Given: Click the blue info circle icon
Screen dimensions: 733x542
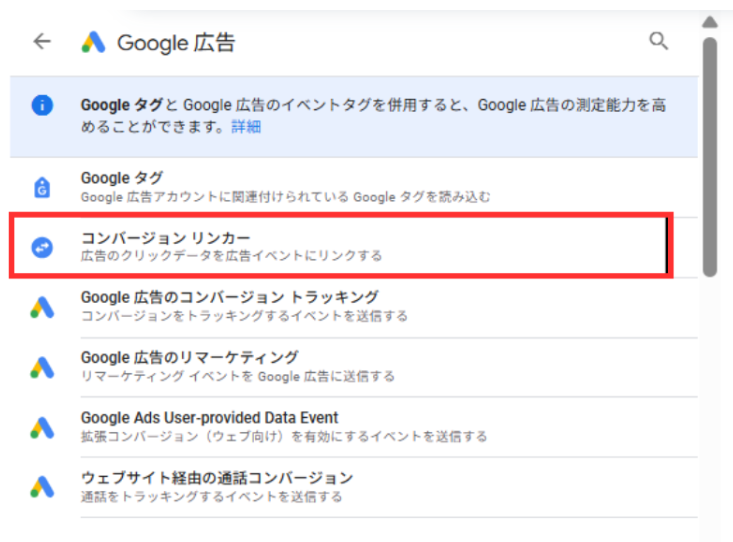Looking at the screenshot, I should [x=42, y=105].
